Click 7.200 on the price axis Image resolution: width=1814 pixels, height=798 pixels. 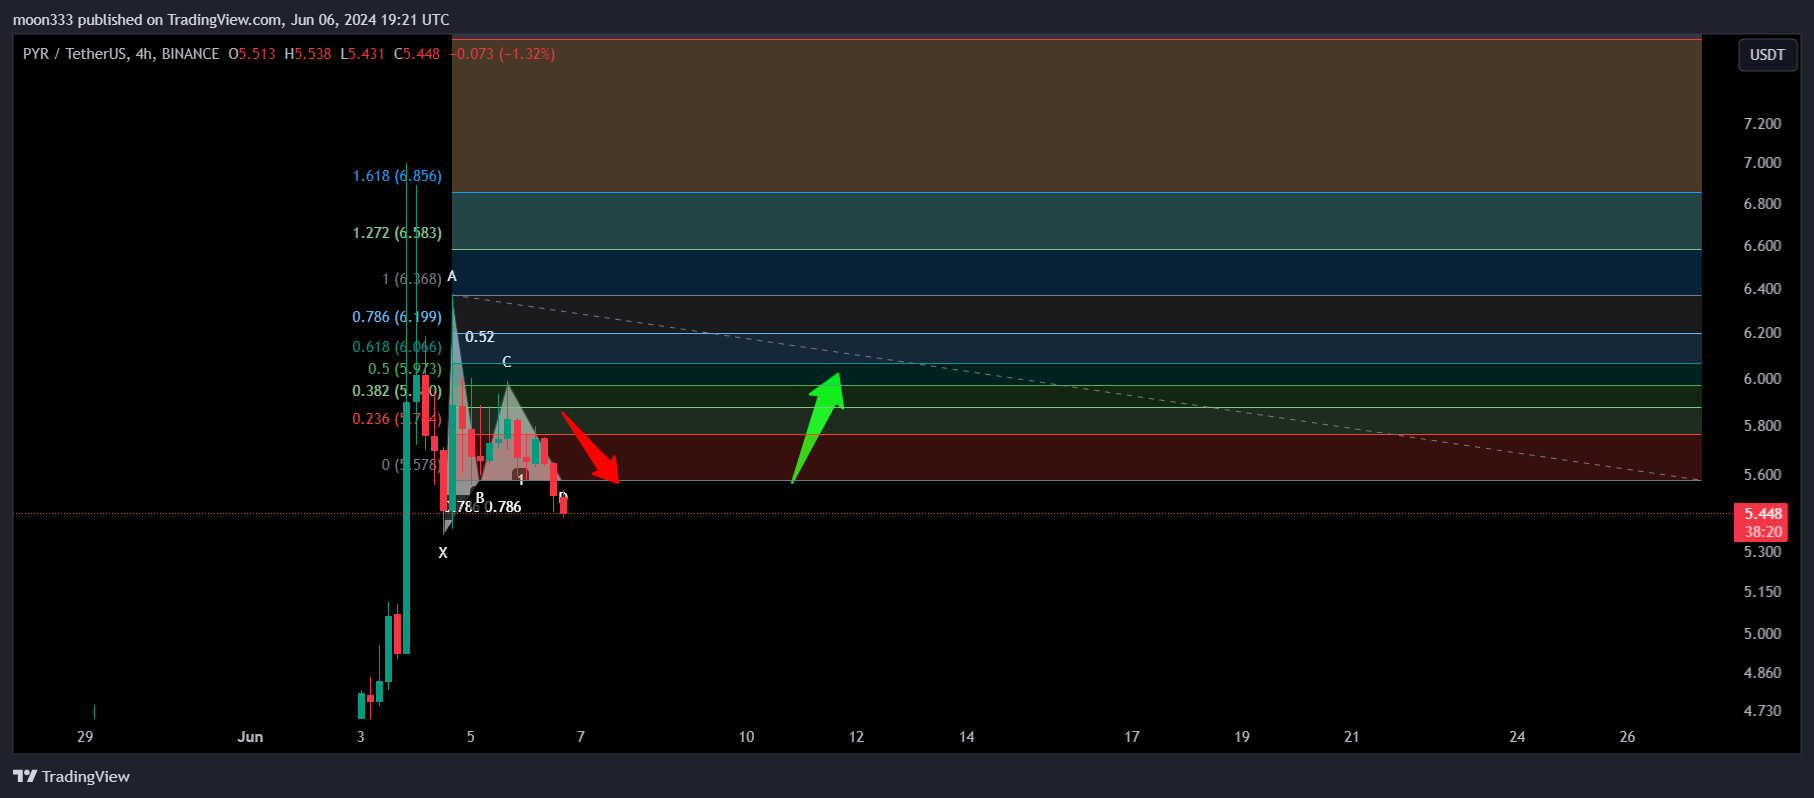point(1762,124)
